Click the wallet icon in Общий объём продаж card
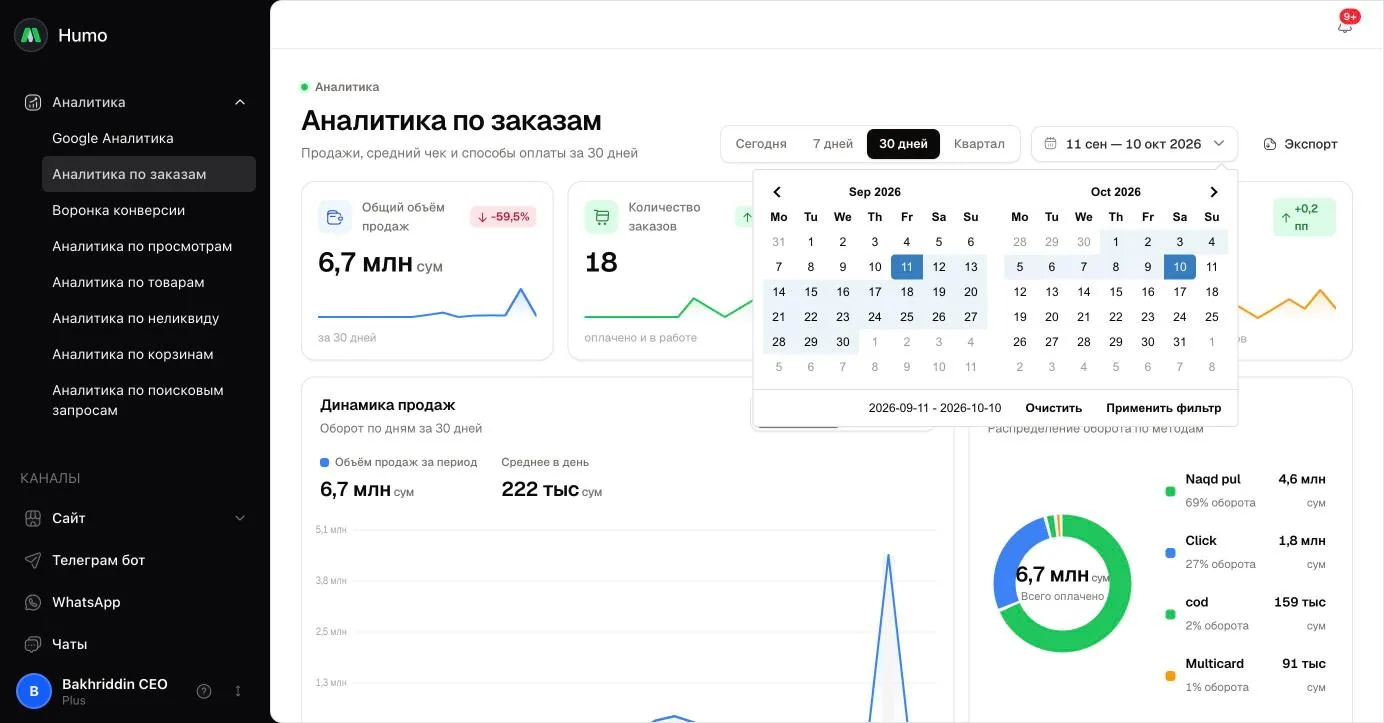 [x=335, y=216]
